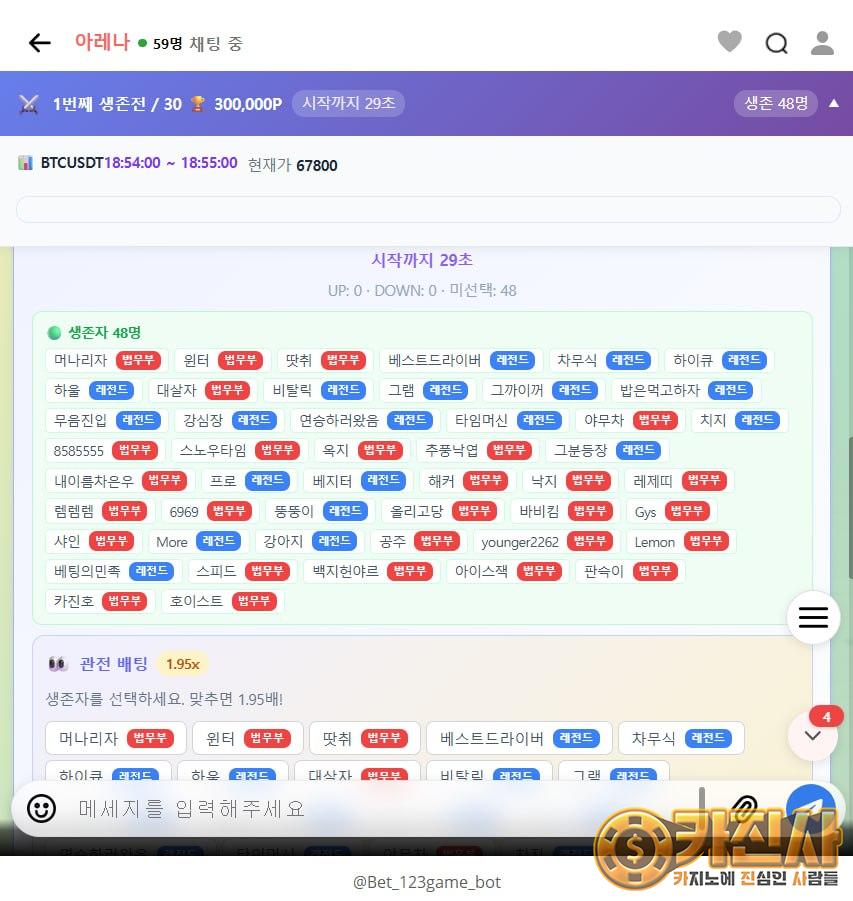The width and height of the screenshot is (853, 901).
Task: Click the message input field
Action: click(380, 808)
